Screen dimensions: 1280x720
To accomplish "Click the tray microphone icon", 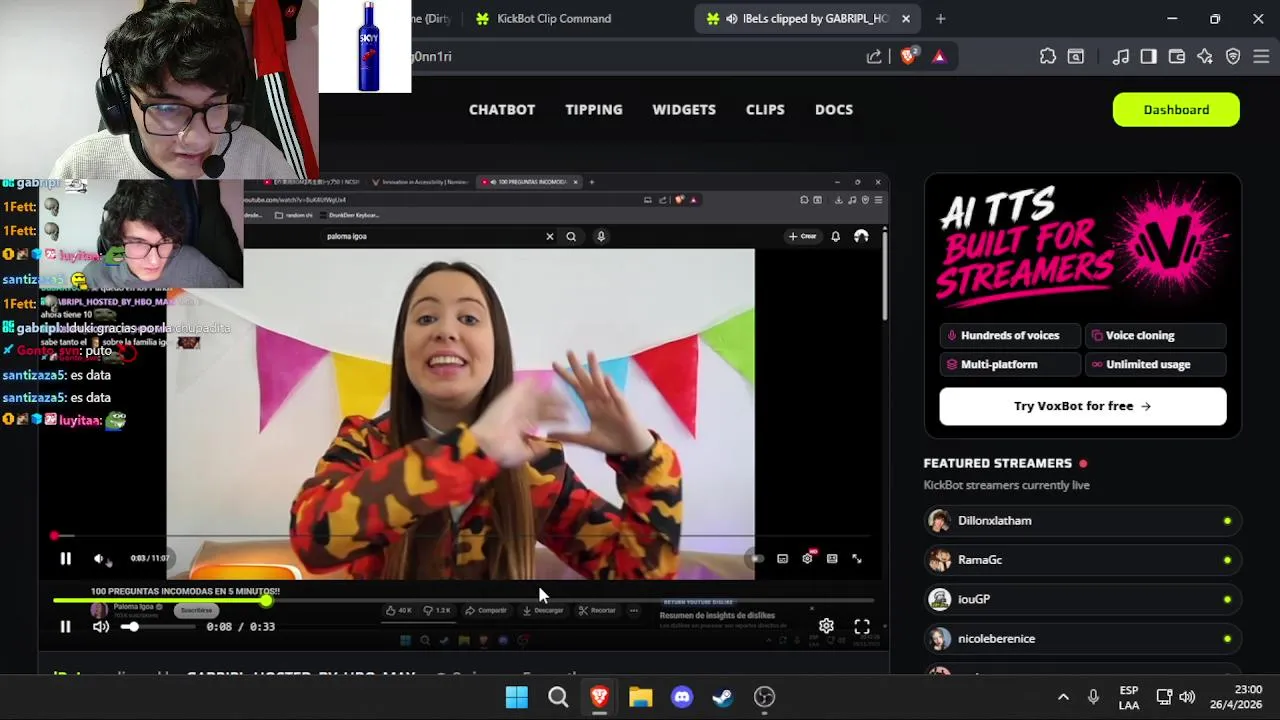I will point(1093,697).
